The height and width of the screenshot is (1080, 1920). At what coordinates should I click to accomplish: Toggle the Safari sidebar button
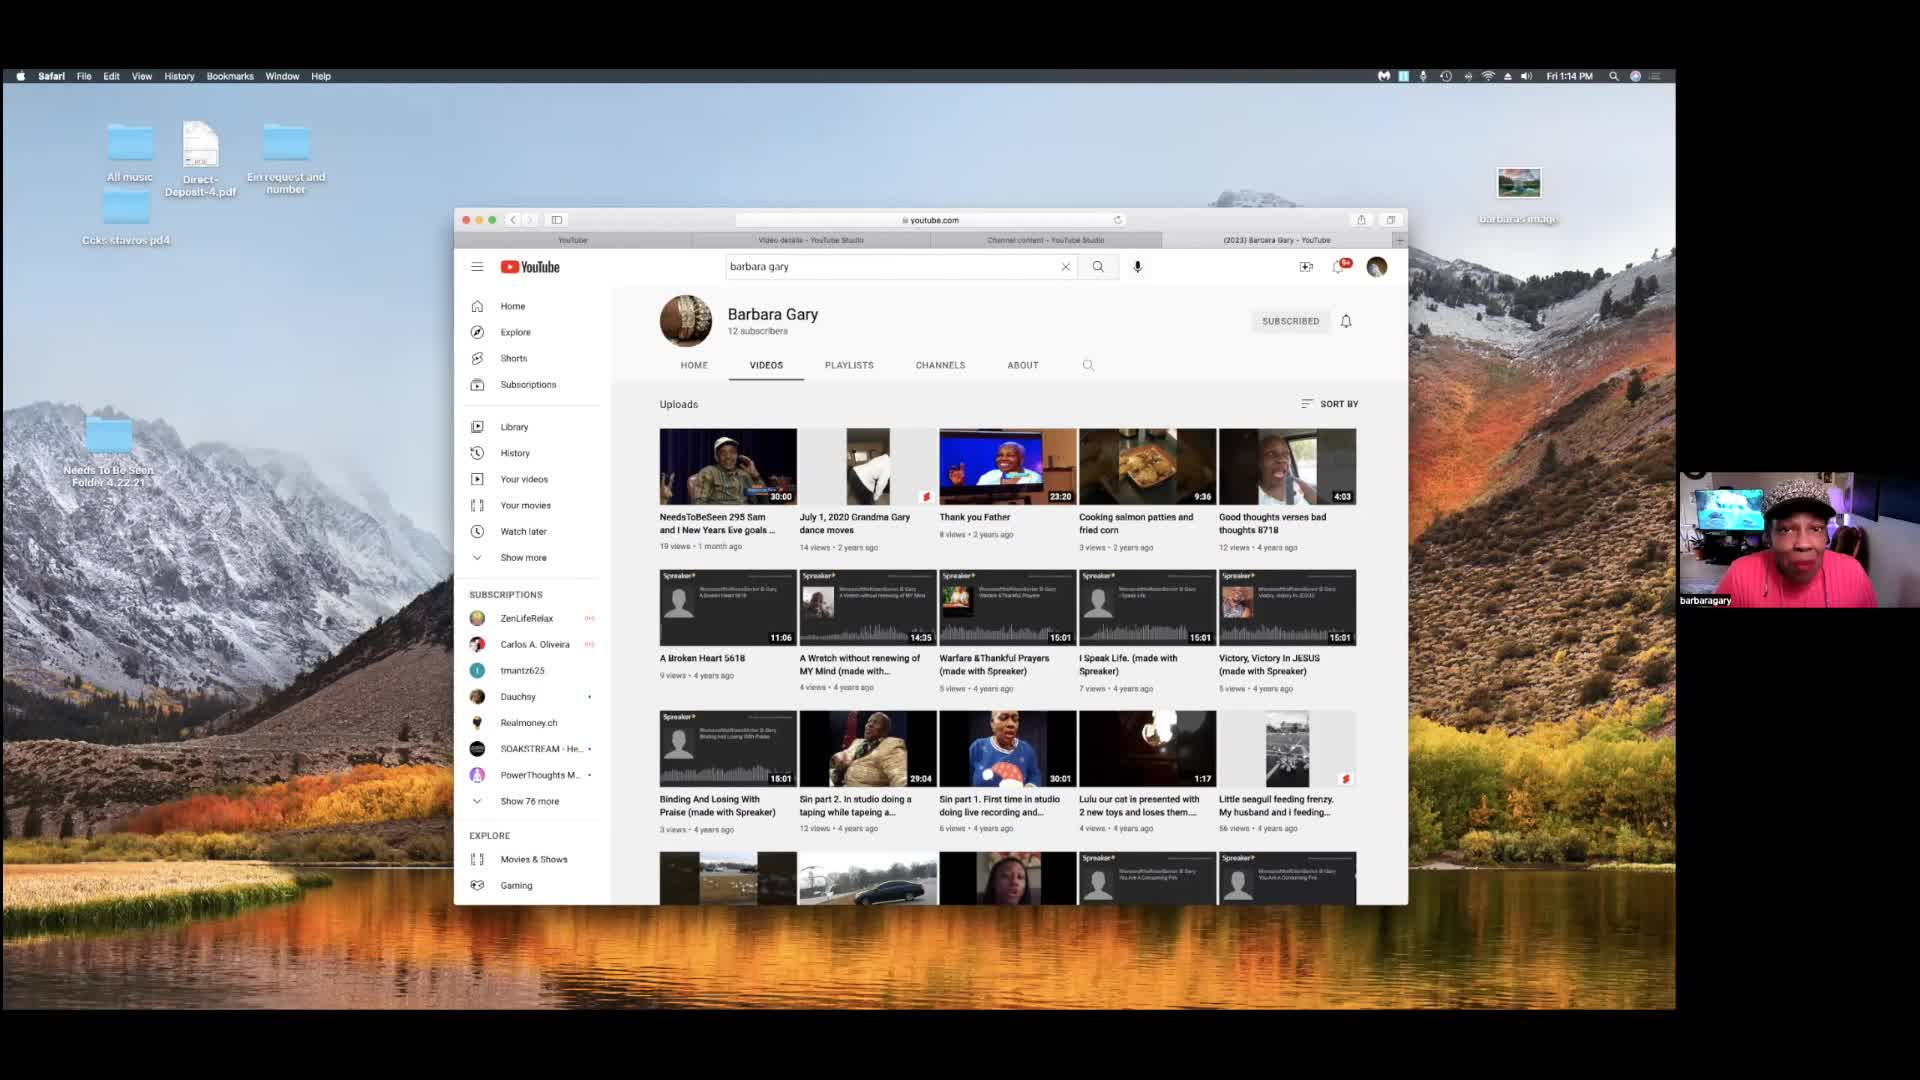[557, 220]
